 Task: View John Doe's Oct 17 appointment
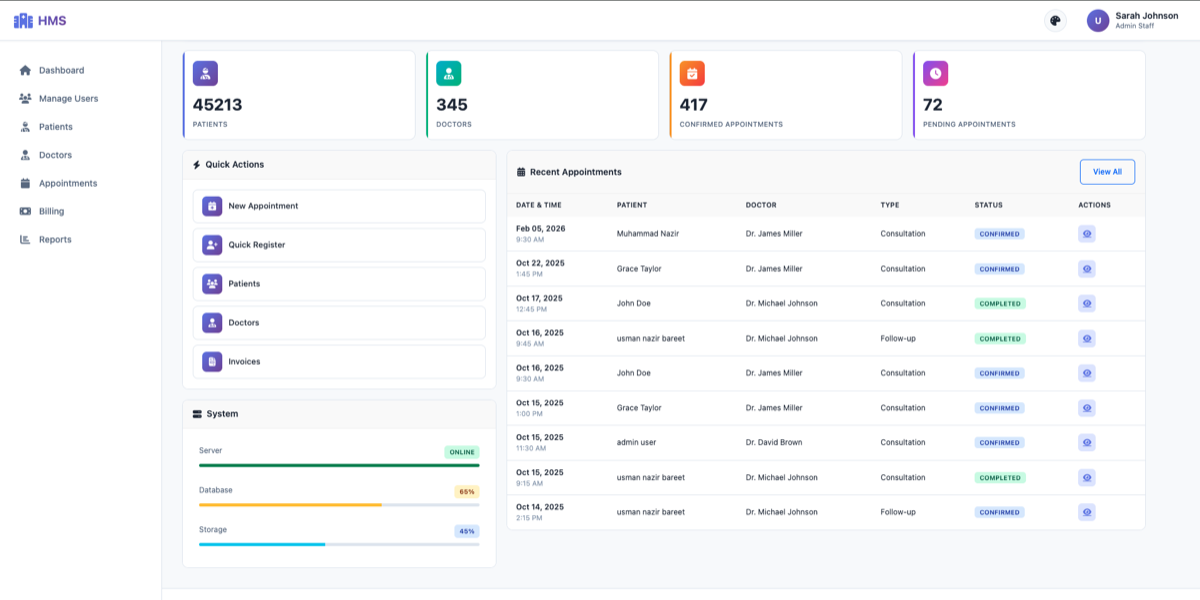[x=1087, y=303]
